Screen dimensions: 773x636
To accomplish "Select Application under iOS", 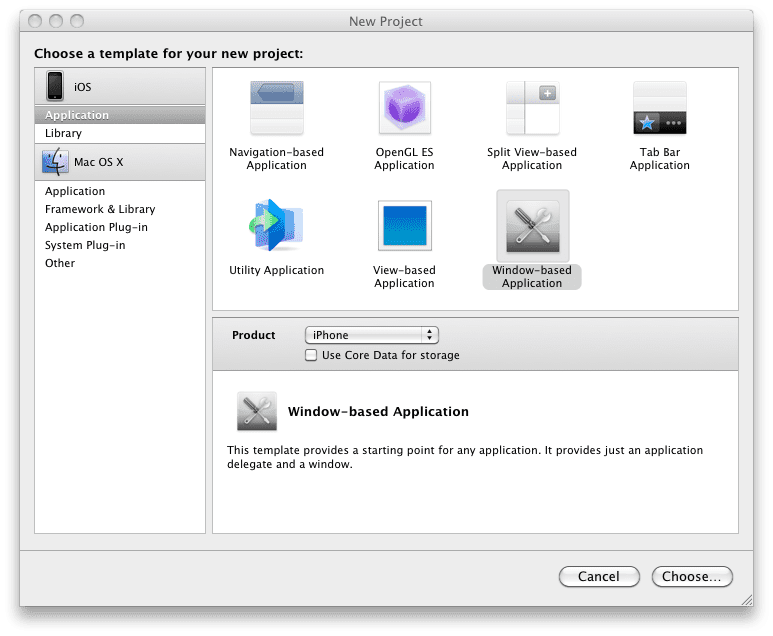I will pyautogui.click(x=120, y=115).
